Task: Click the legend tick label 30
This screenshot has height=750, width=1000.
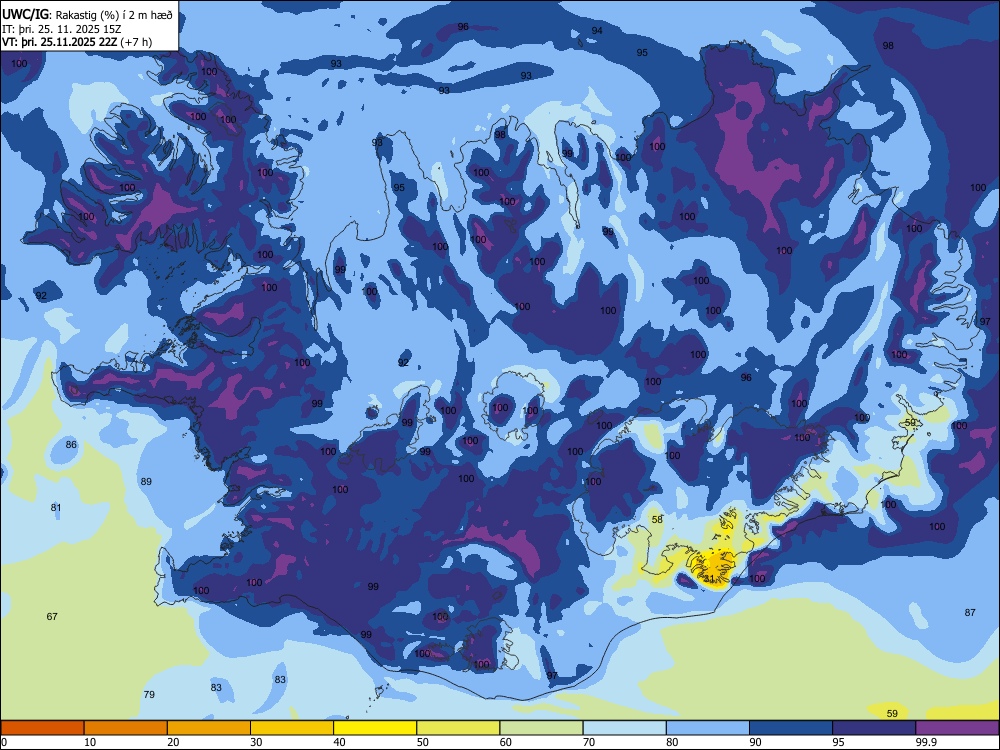Action: click(x=256, y=742)
